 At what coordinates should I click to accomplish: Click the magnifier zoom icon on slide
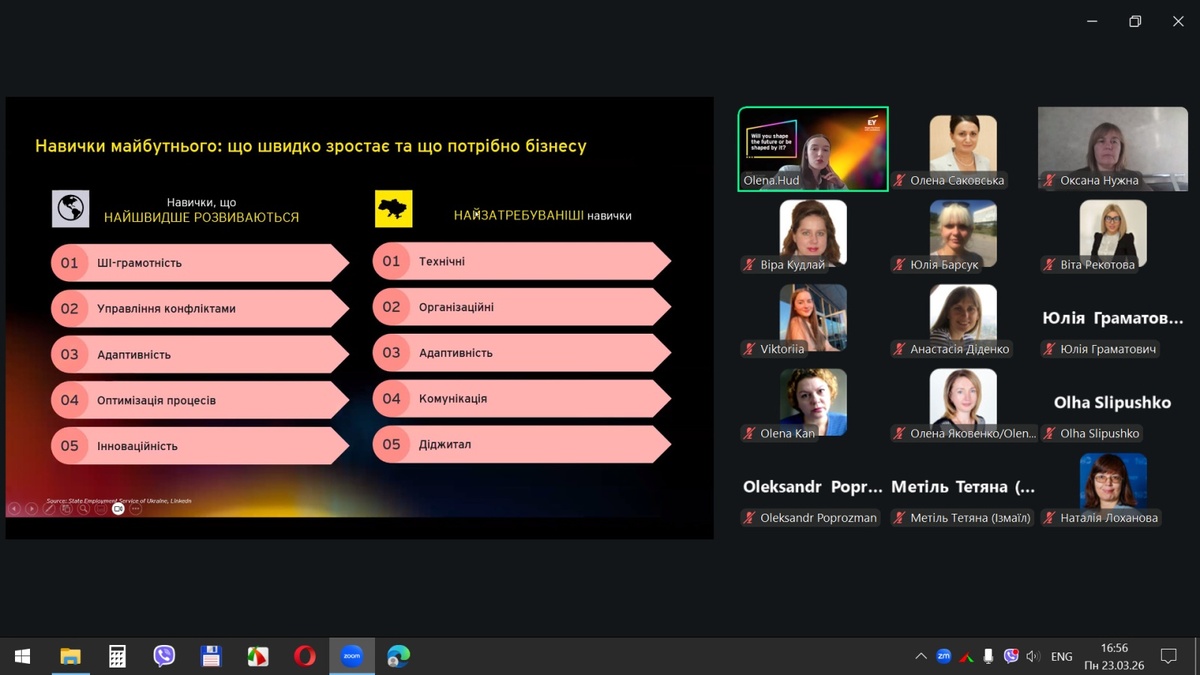[x=84, y=509]
